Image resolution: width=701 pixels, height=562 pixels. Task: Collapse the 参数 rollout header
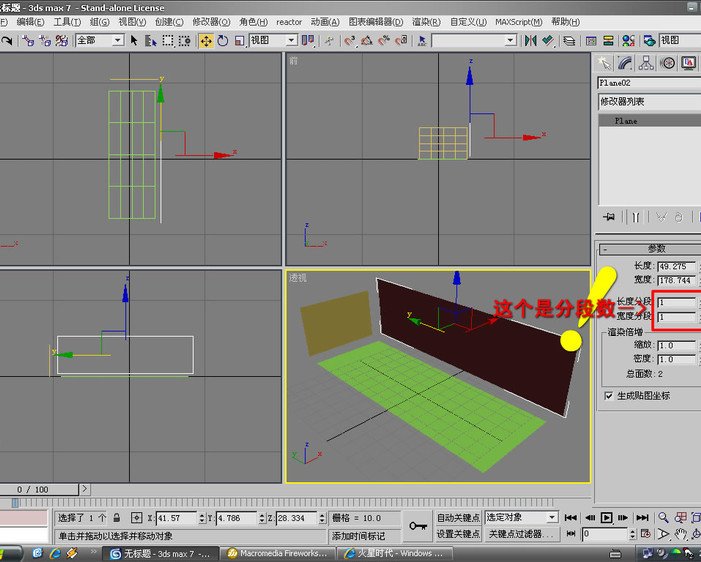click(x=649, y=249)
